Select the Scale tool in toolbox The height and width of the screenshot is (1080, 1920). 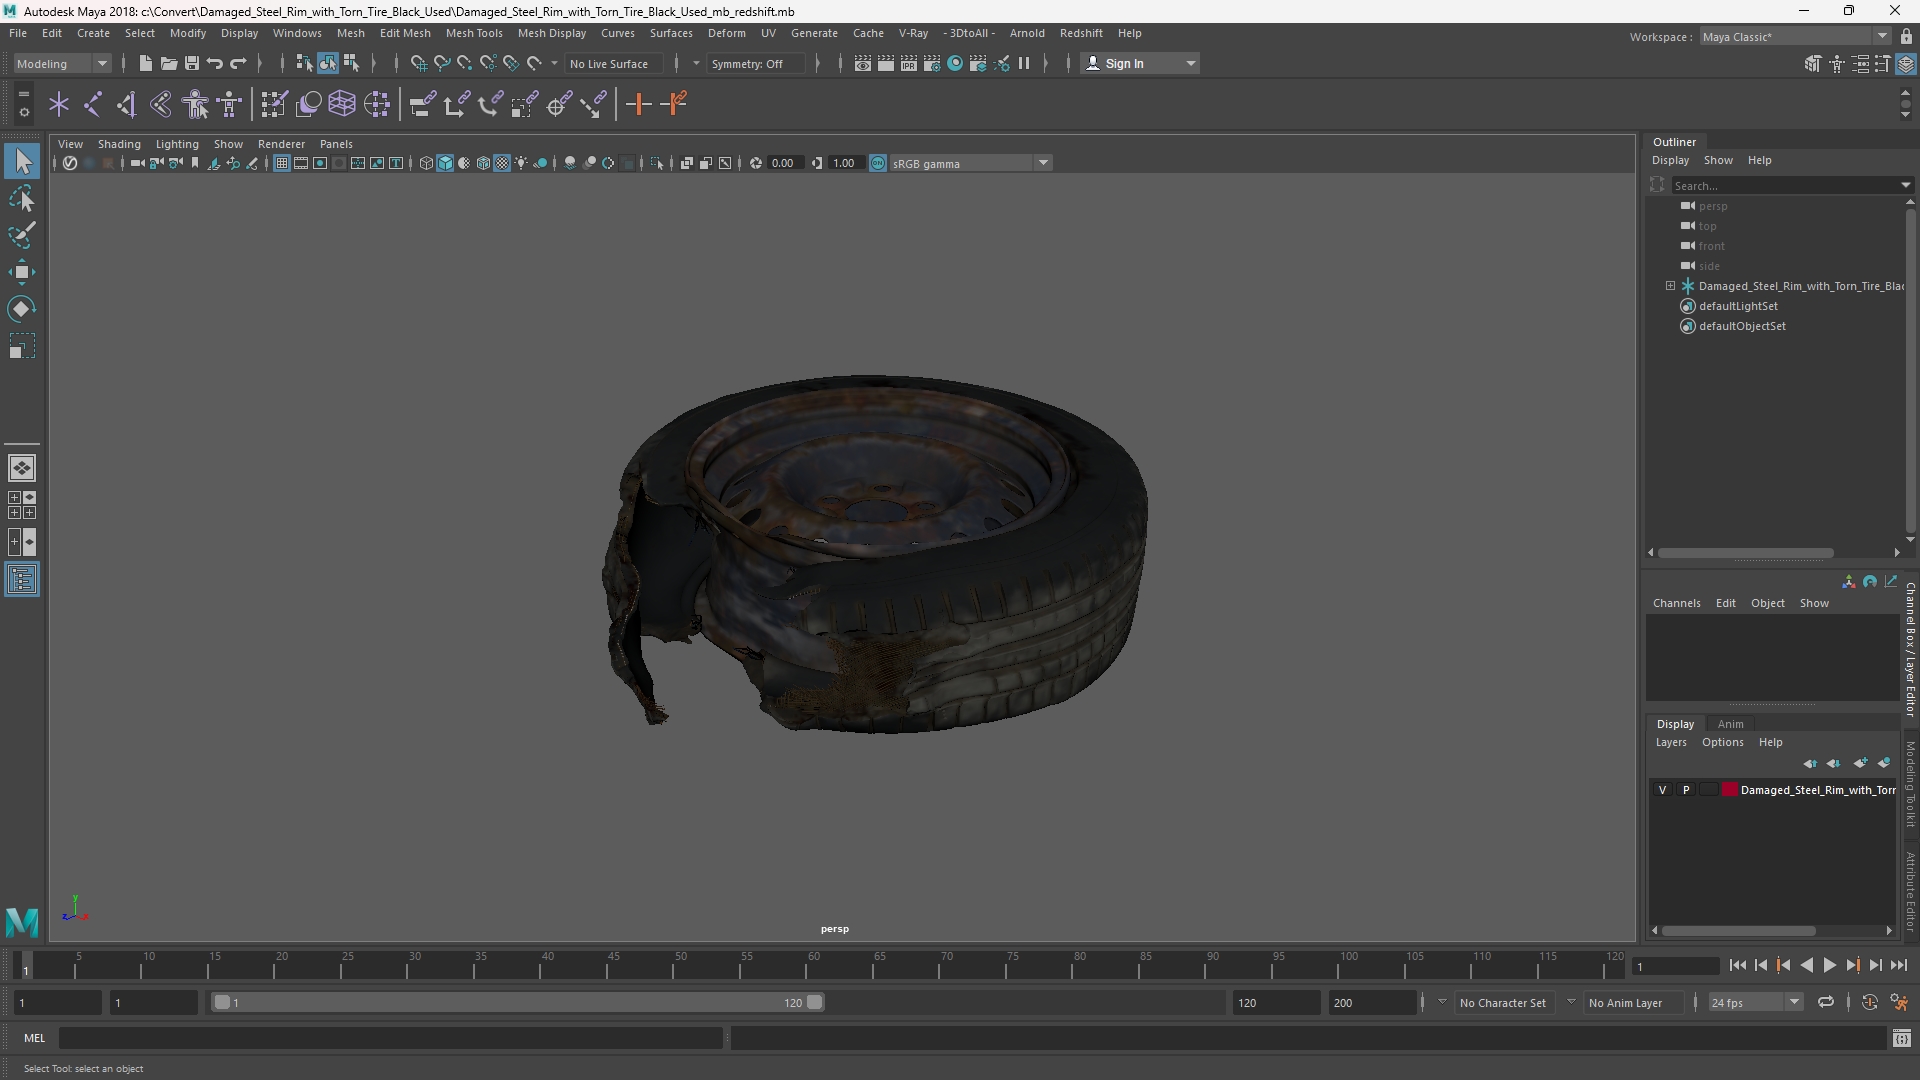22,346
